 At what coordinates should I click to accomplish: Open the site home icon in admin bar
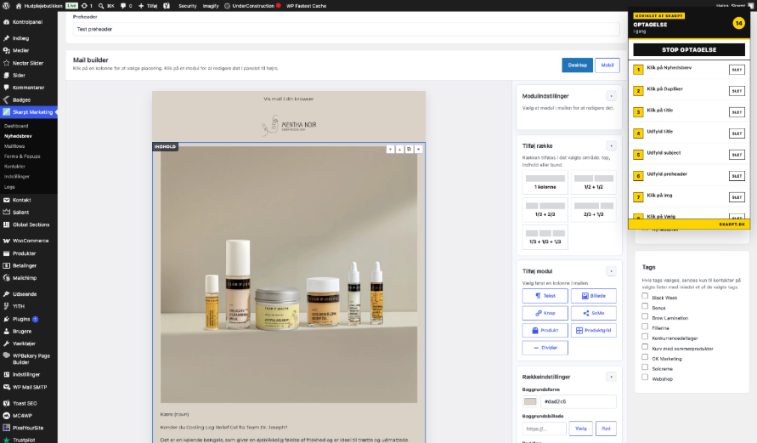tap(18, 6)
